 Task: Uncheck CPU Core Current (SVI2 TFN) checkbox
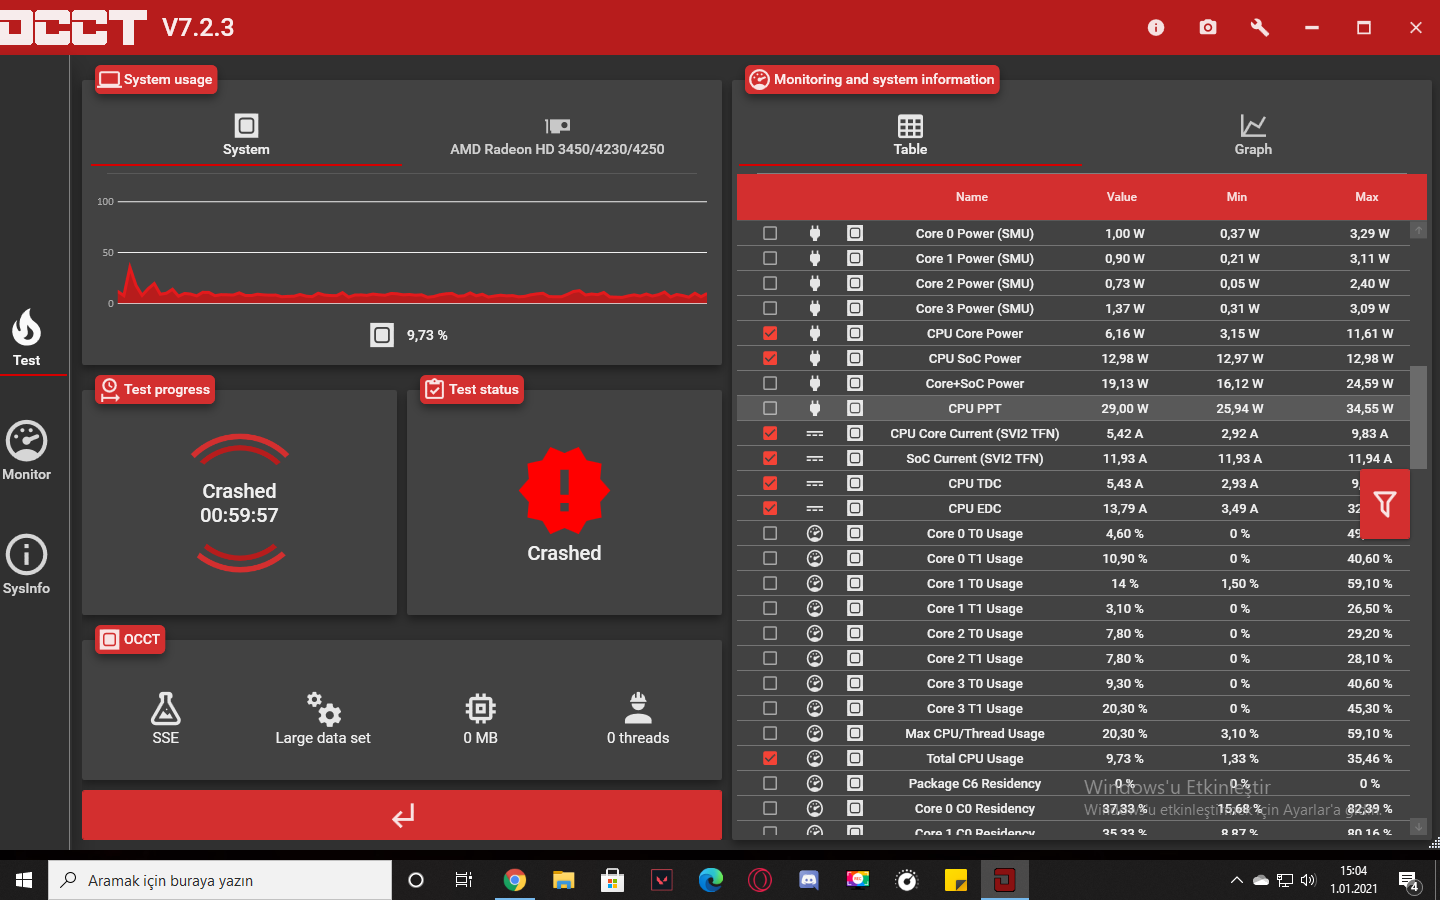click(x=770, y=433)
